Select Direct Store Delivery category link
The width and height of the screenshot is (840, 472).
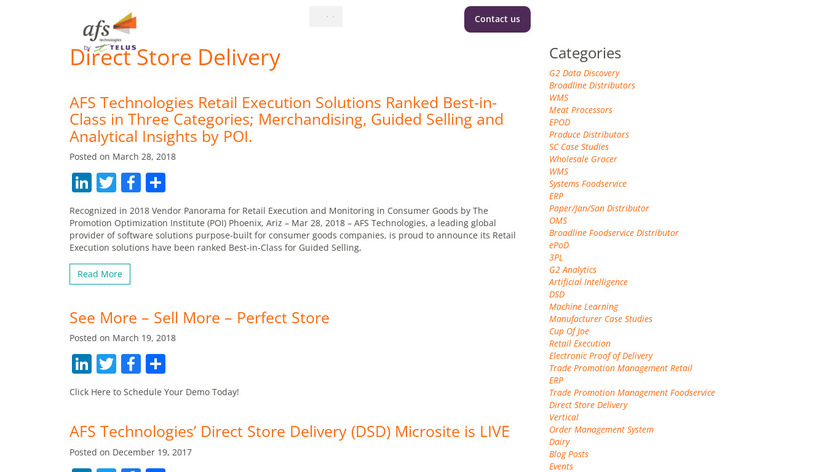pyautogui.click(x=588, y=405)
